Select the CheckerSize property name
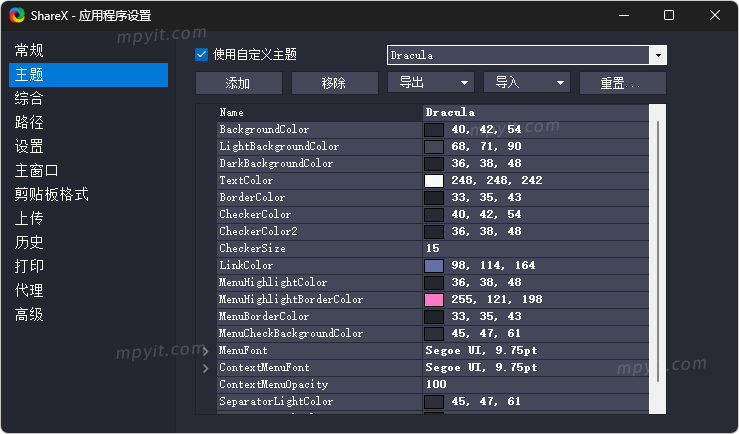 coord(252,248)
